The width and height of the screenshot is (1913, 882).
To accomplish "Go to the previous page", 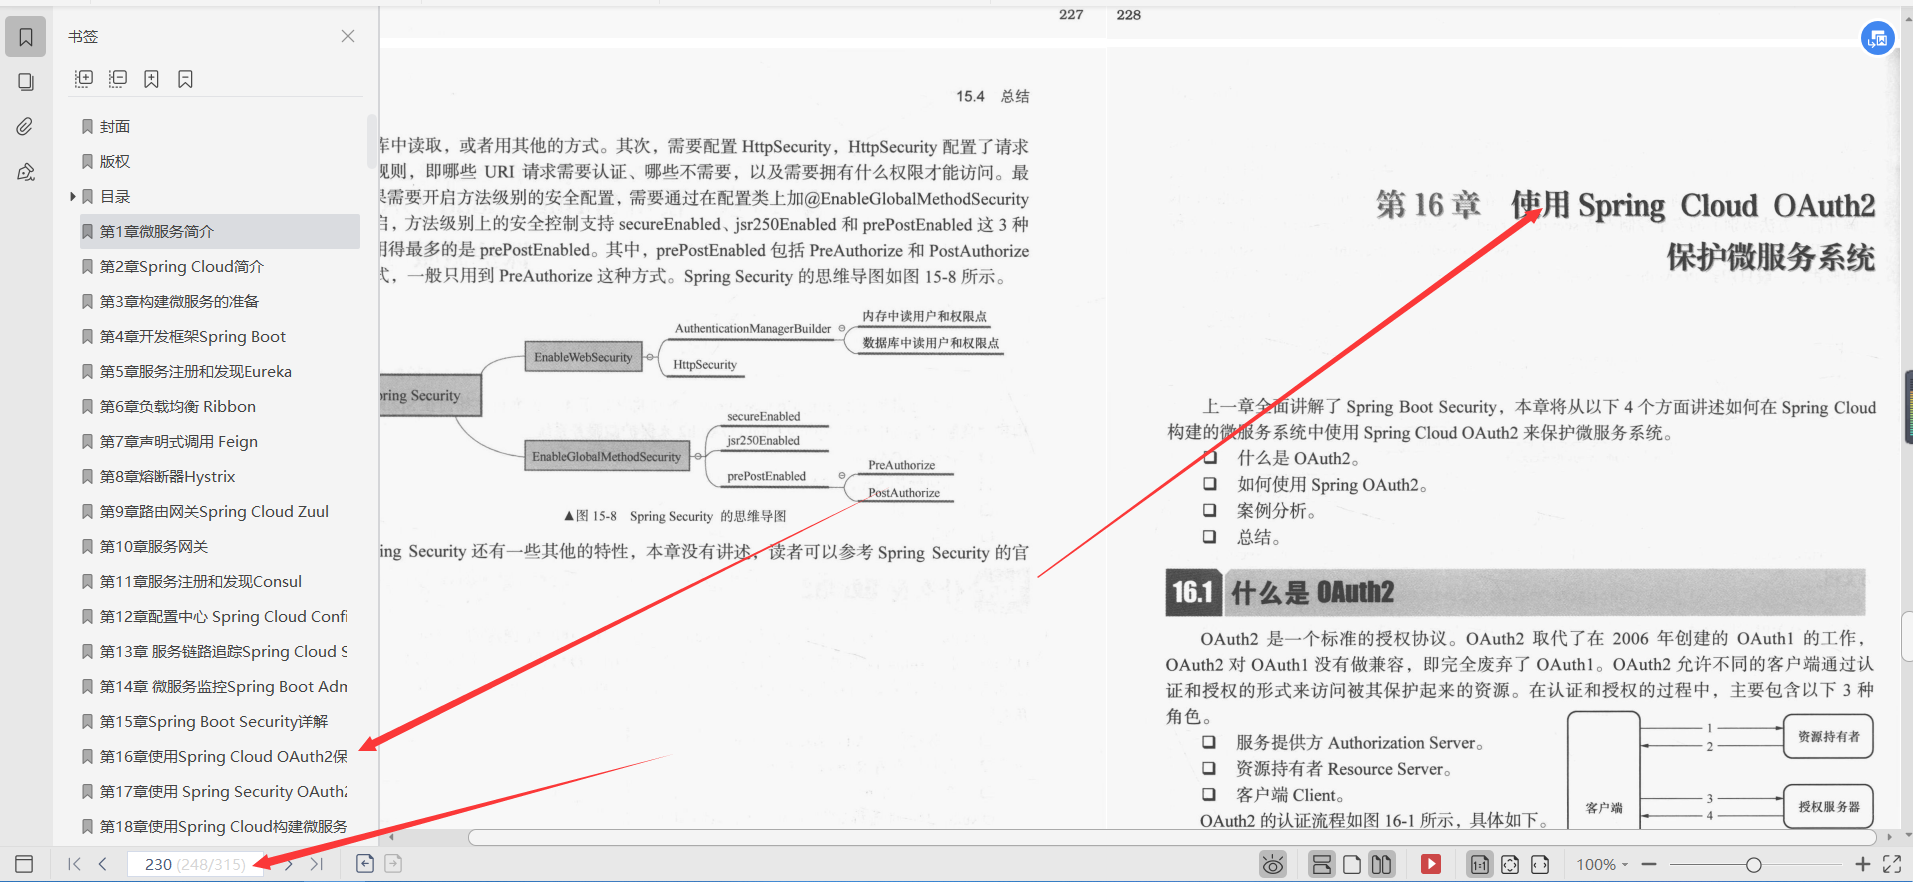I will click(x=102, y=864).
